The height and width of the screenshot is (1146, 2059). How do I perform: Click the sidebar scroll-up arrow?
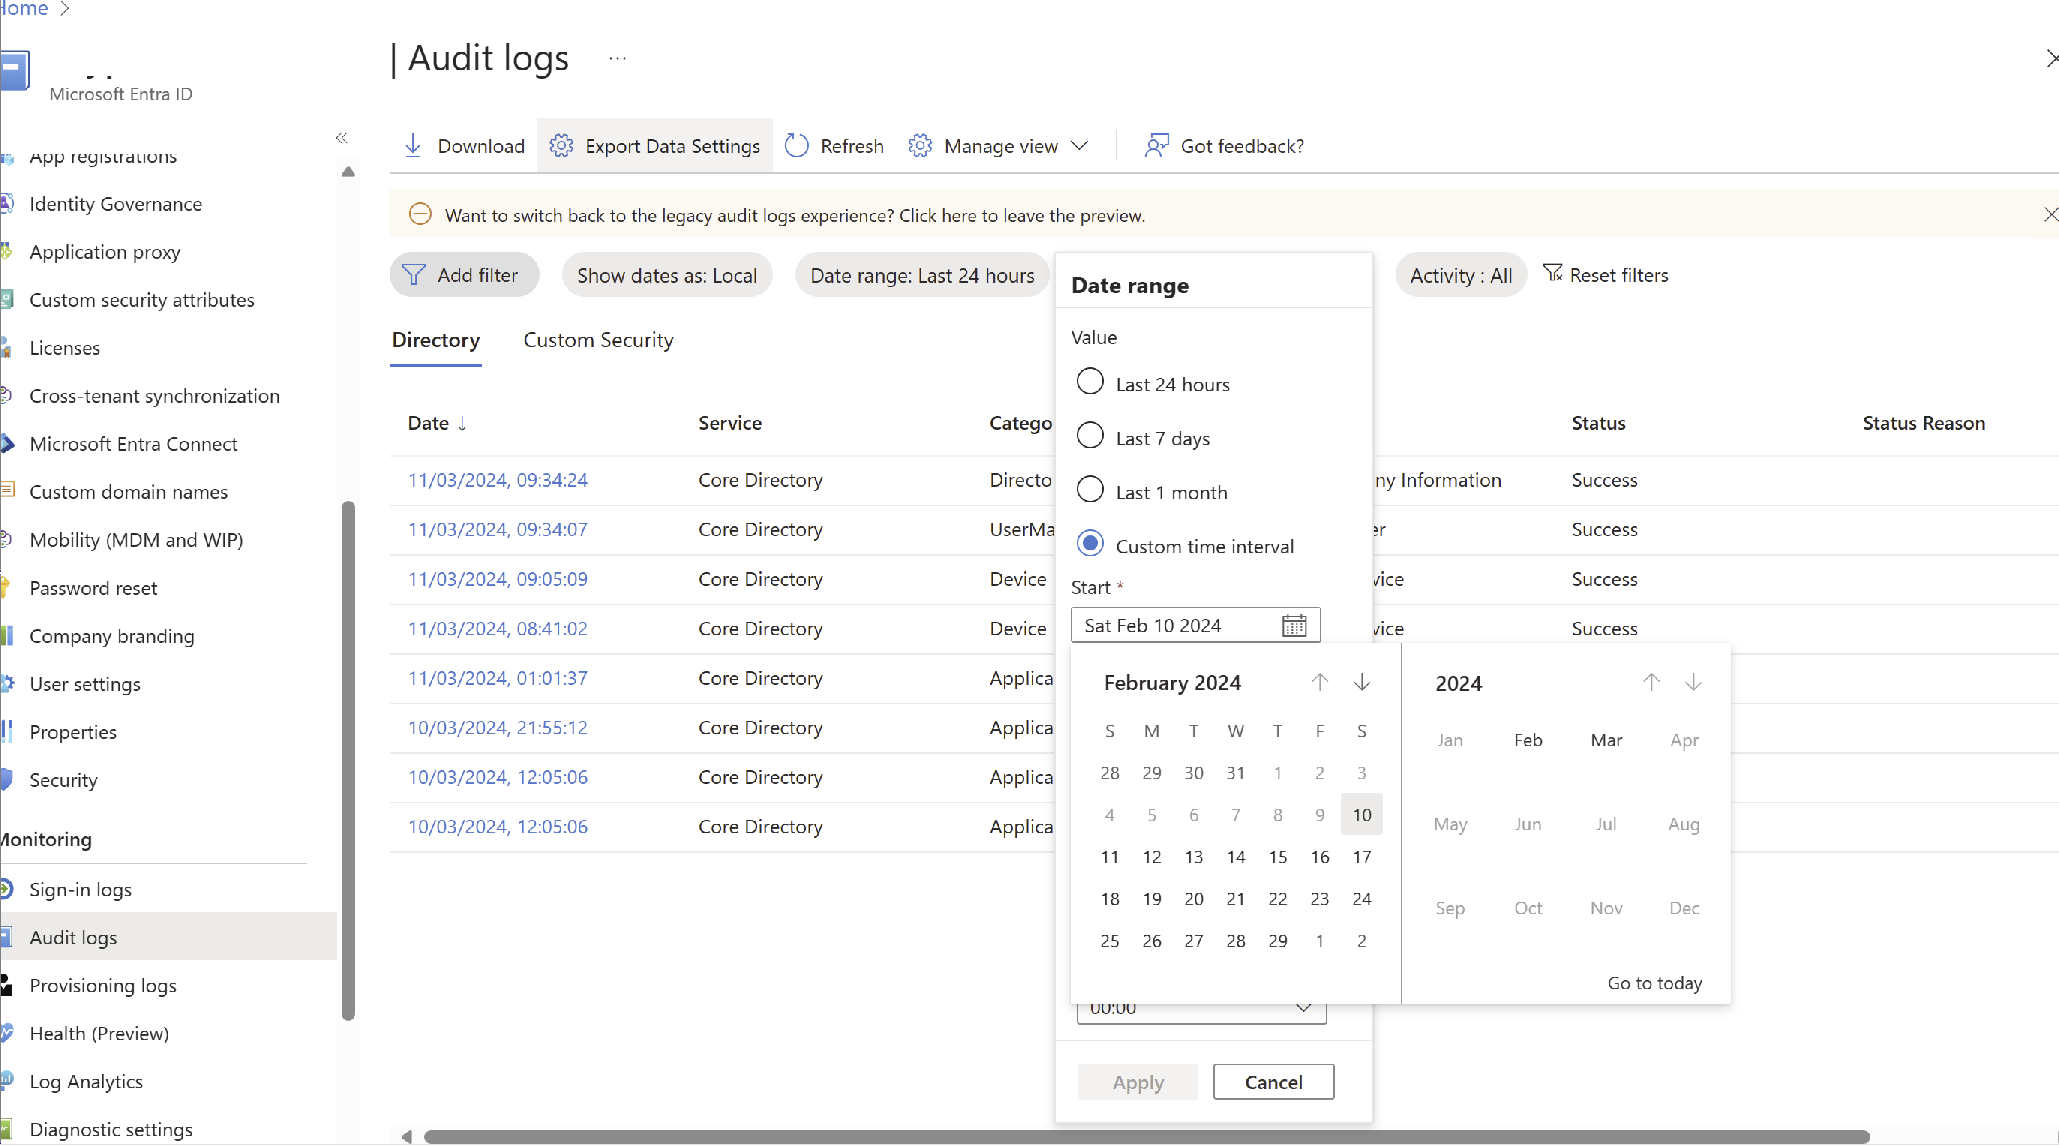(x=348, y=172)
